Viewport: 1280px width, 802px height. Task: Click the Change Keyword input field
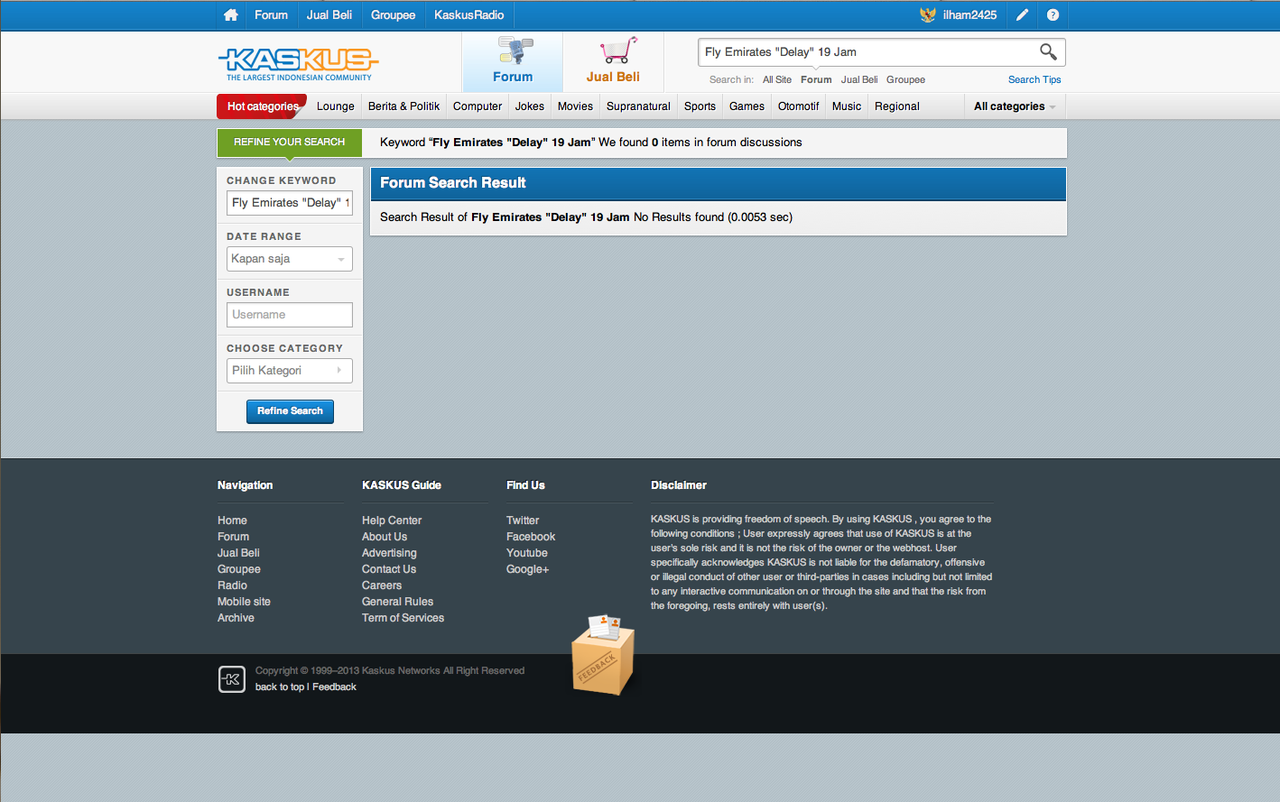(x=290, y=203)
